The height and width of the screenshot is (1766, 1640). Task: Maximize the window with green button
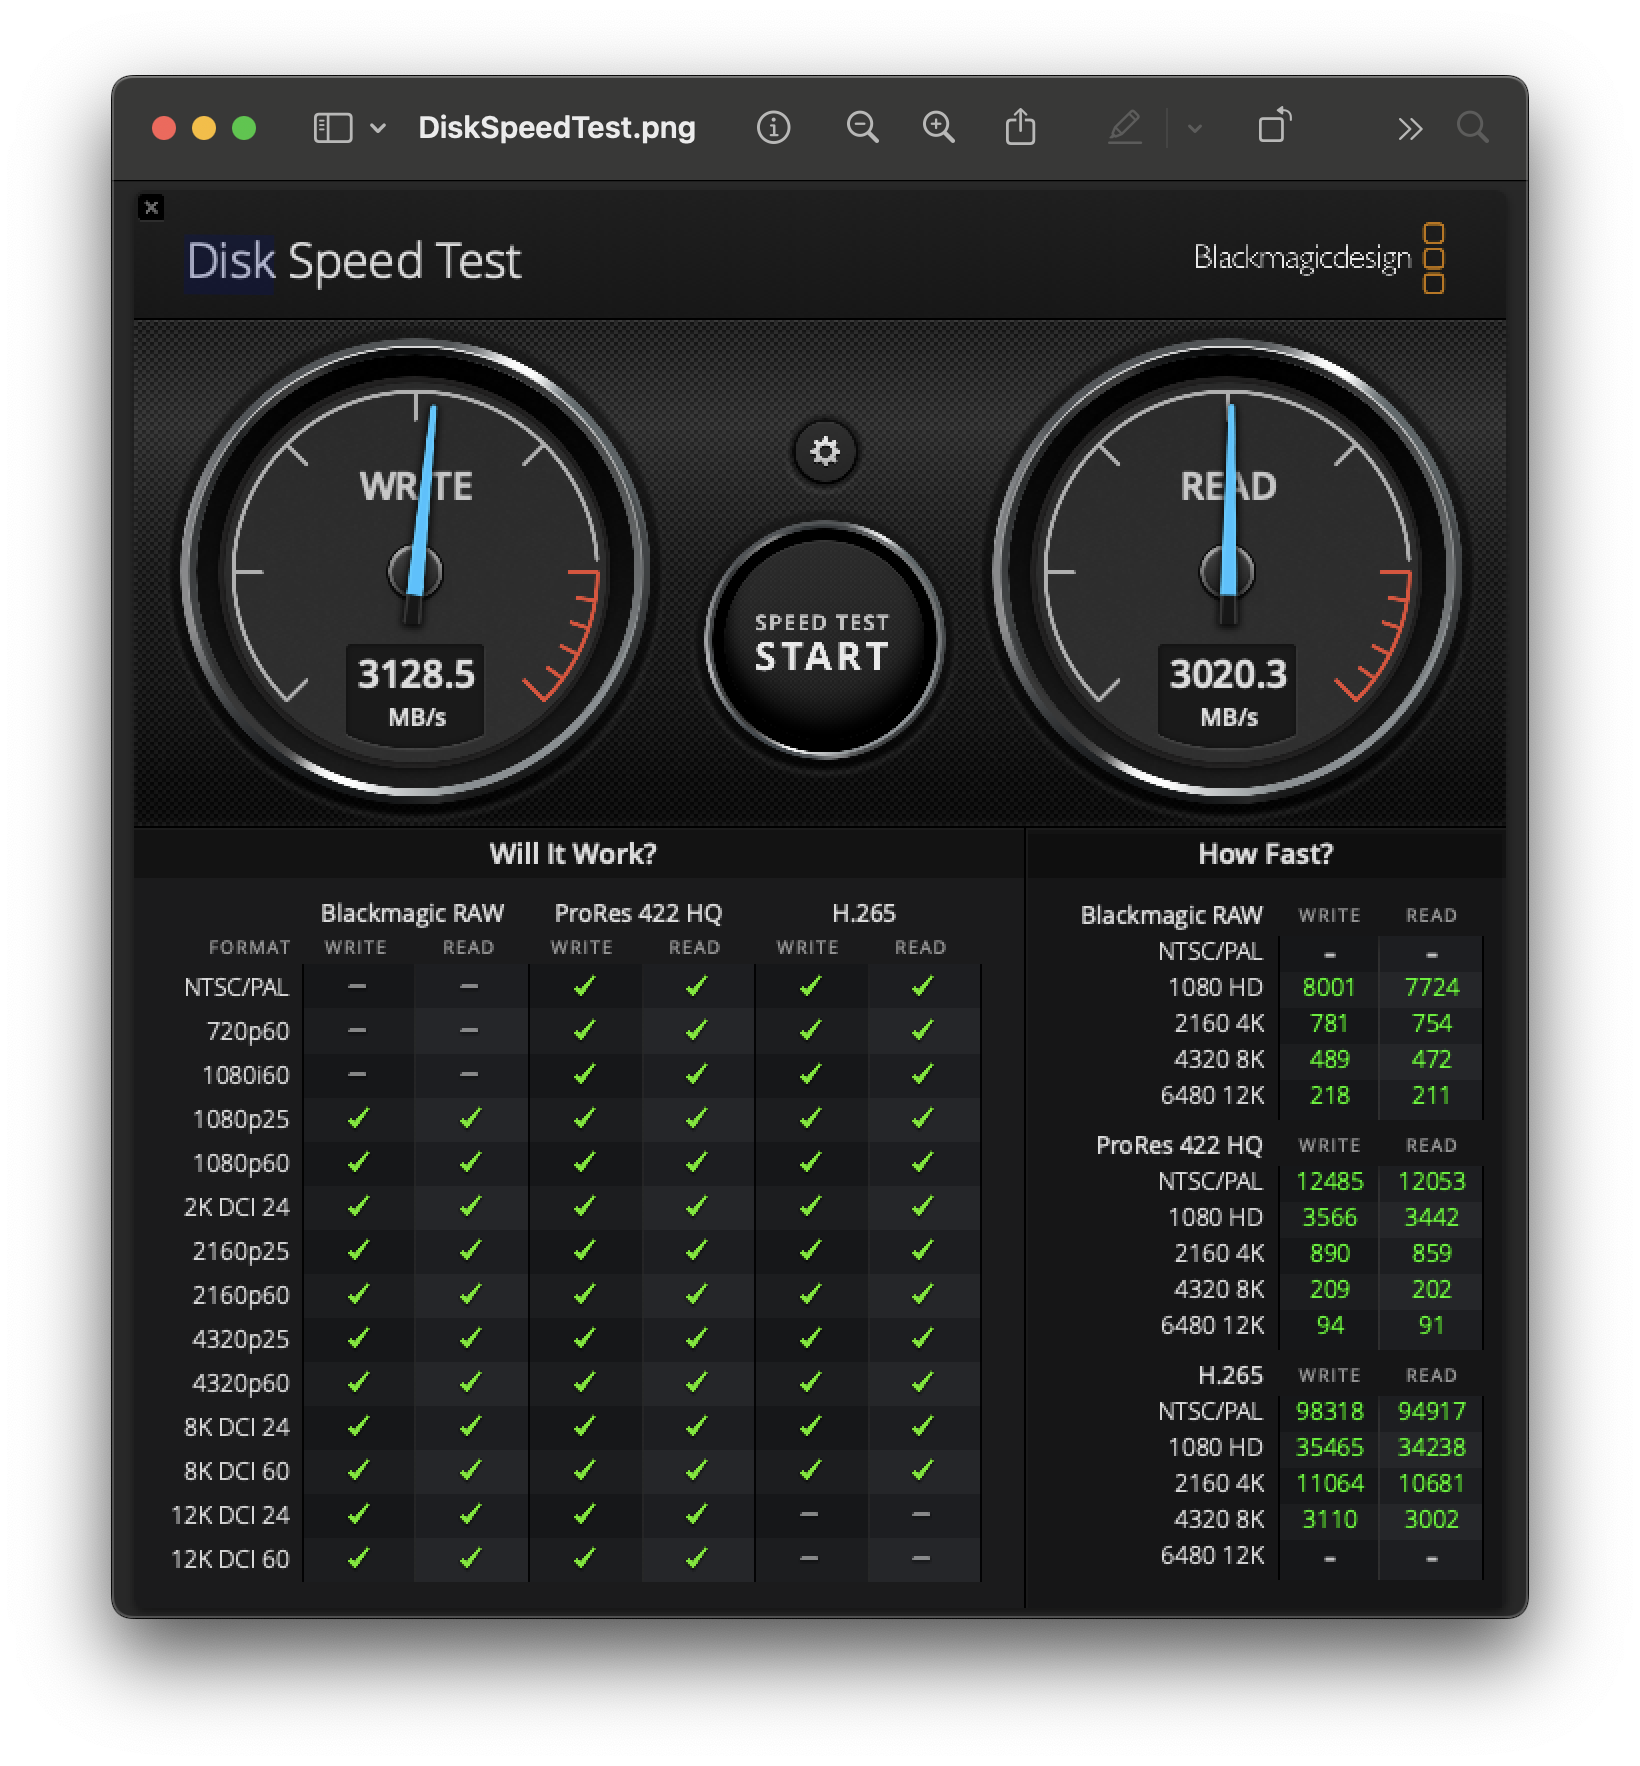244,128
